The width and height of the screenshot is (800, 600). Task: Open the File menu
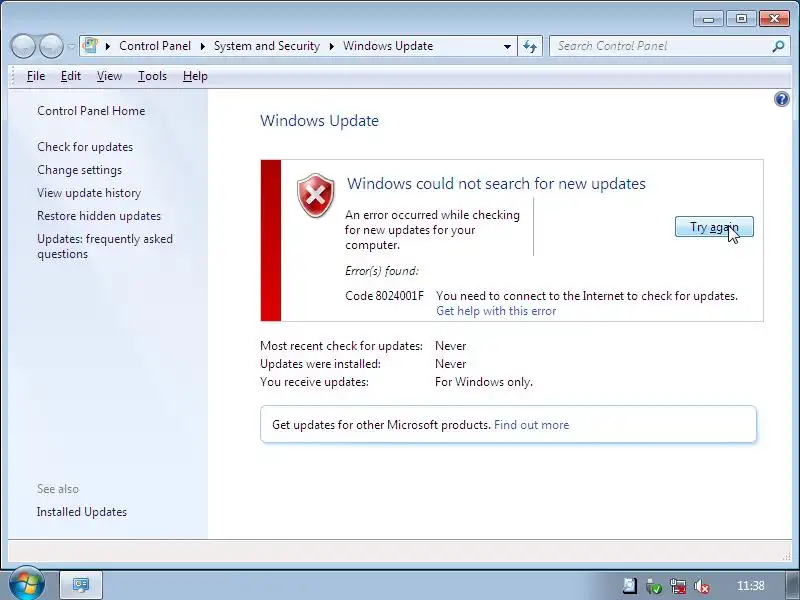[x=36, y=76]
